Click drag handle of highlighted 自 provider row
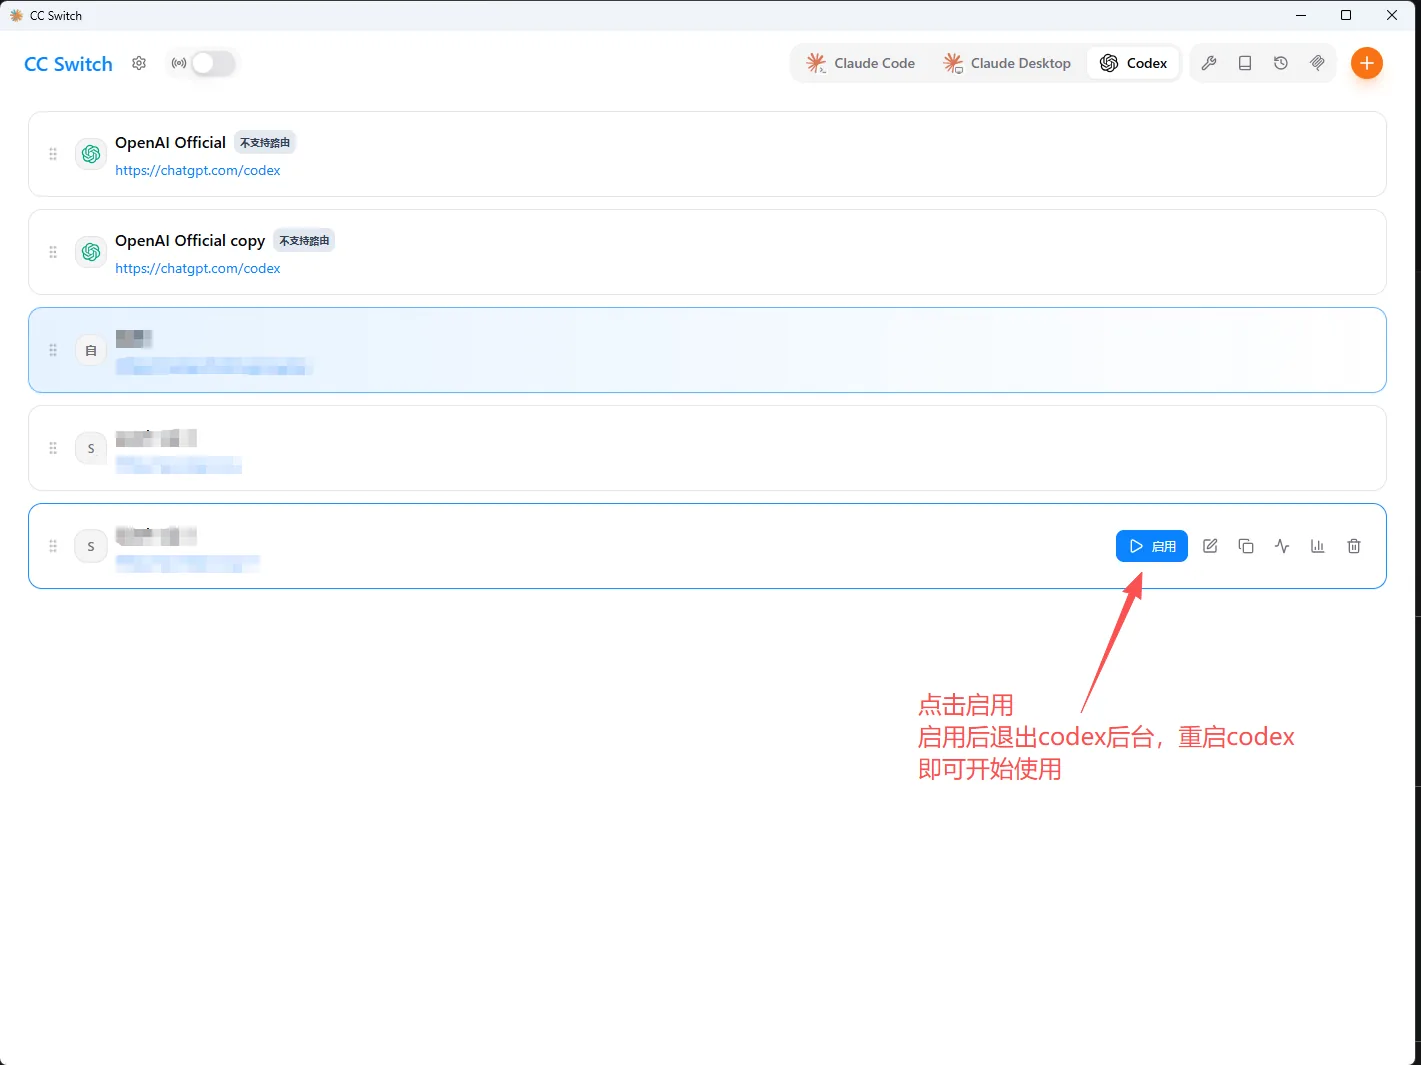1421x1065 pixels. tap(53, 350)
